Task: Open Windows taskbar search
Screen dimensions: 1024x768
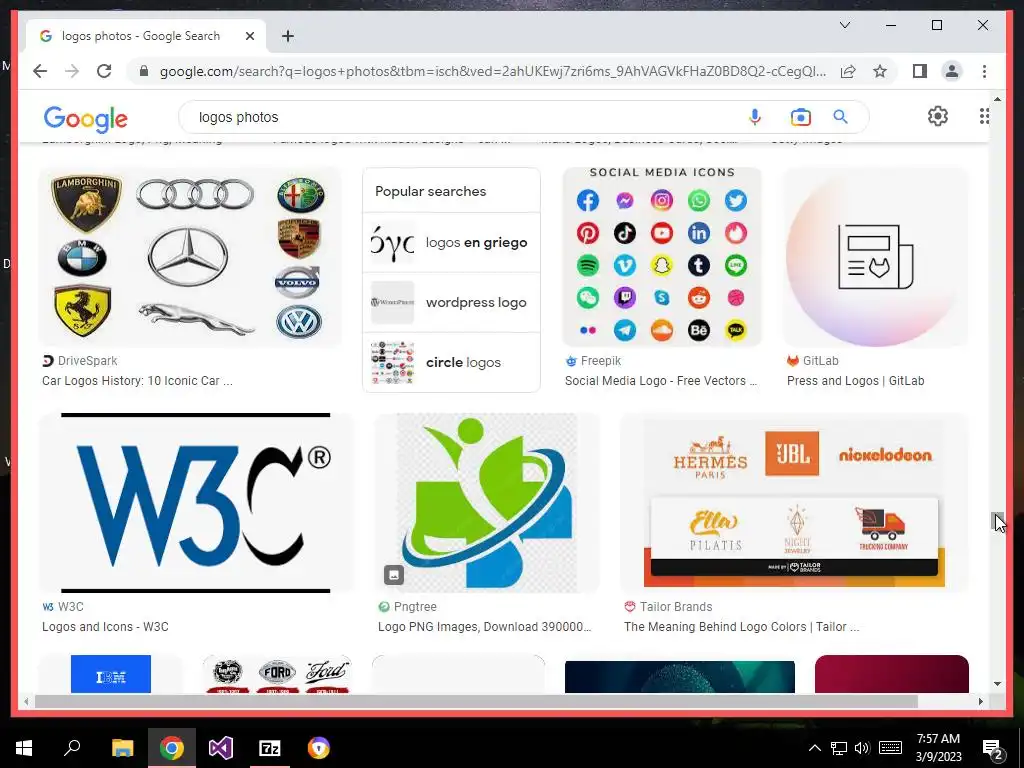Action: 72,748
